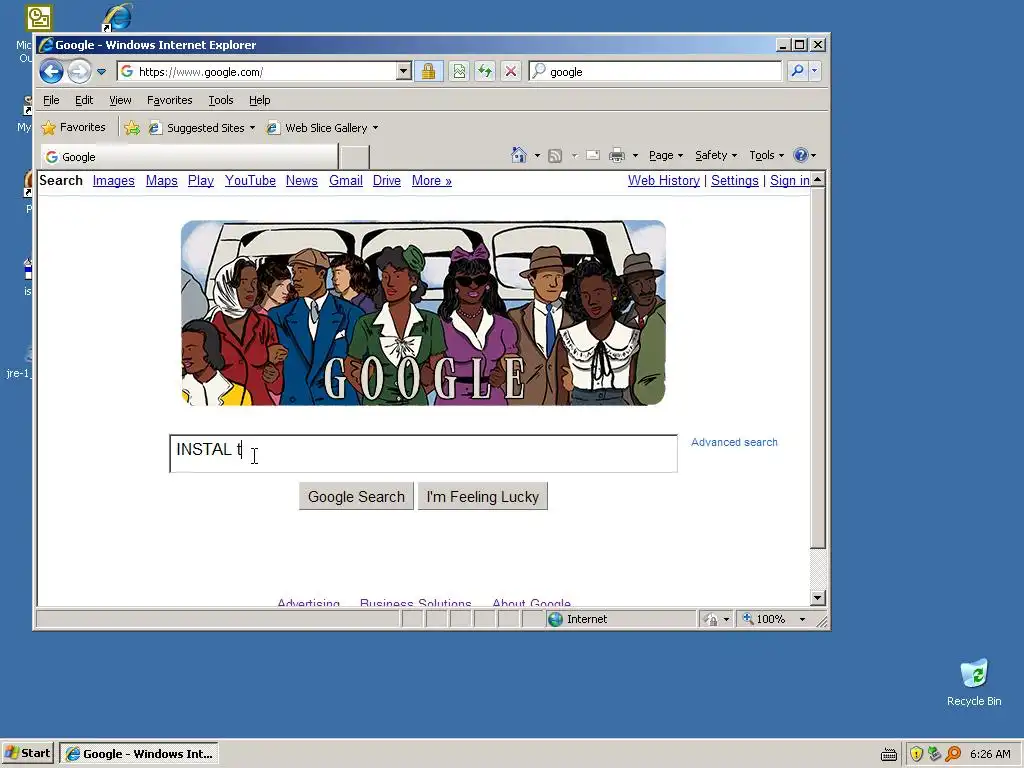Open the Safety menu in command bar

point(716,155)
